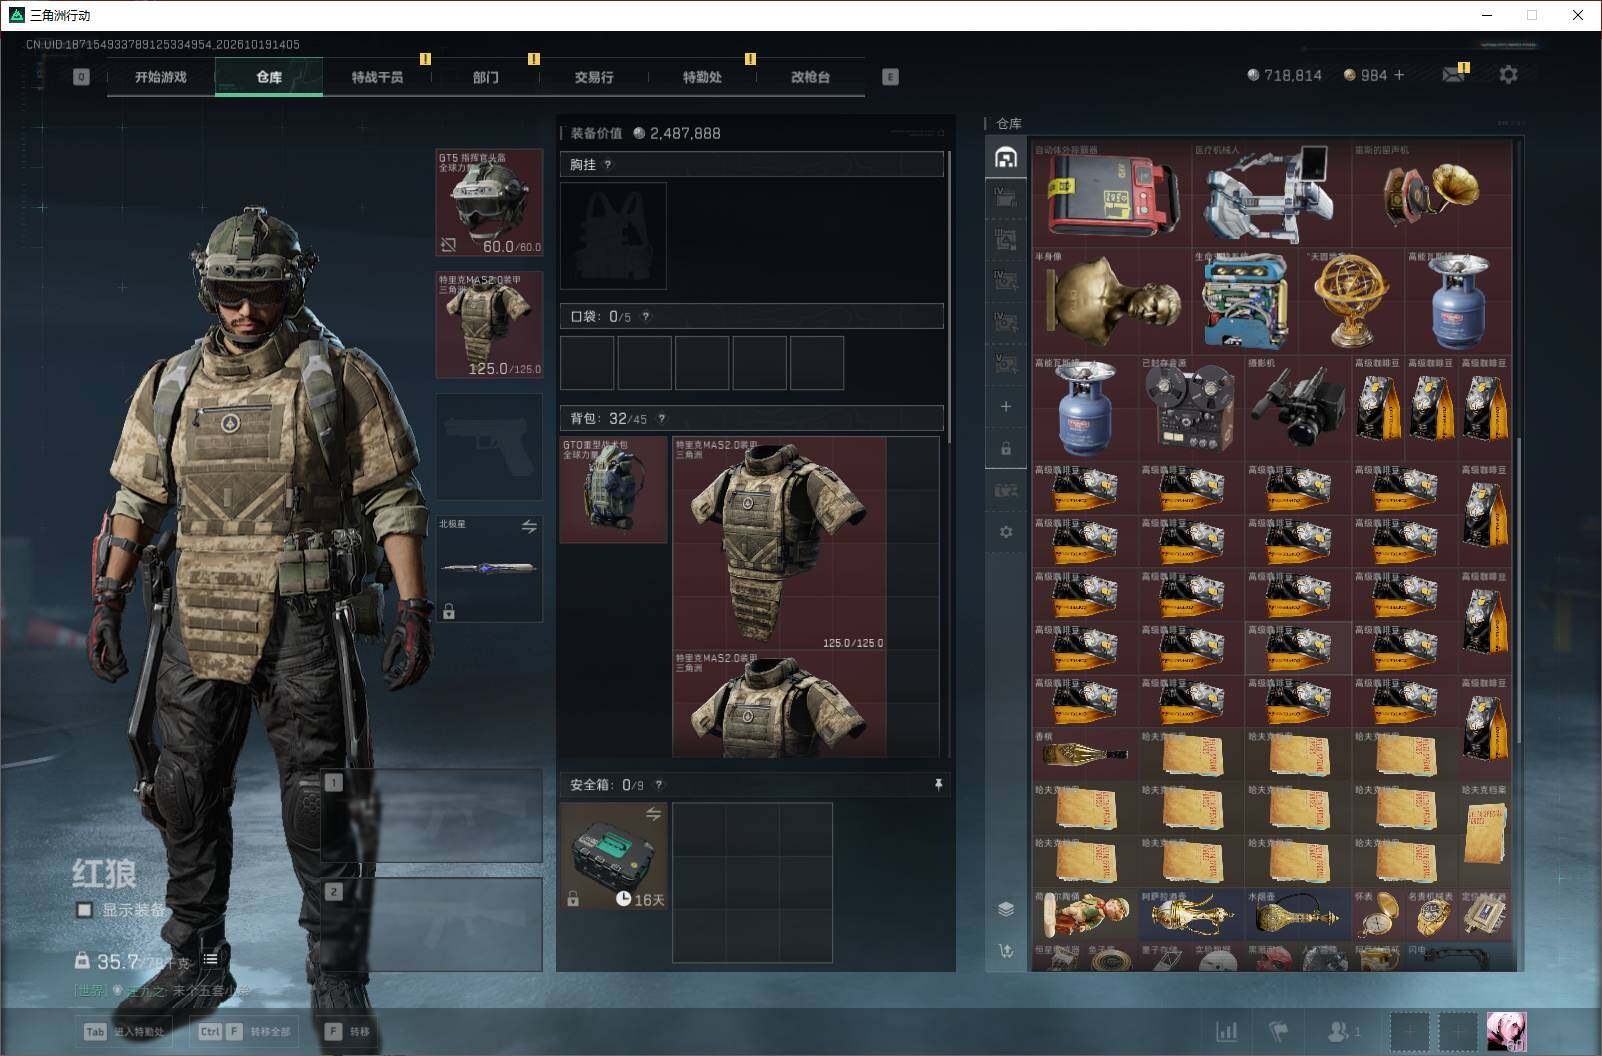Image resolution: width=1602 pixels, height=1056 pixels.
Task: Swap the safe box container
Action: 653,813
